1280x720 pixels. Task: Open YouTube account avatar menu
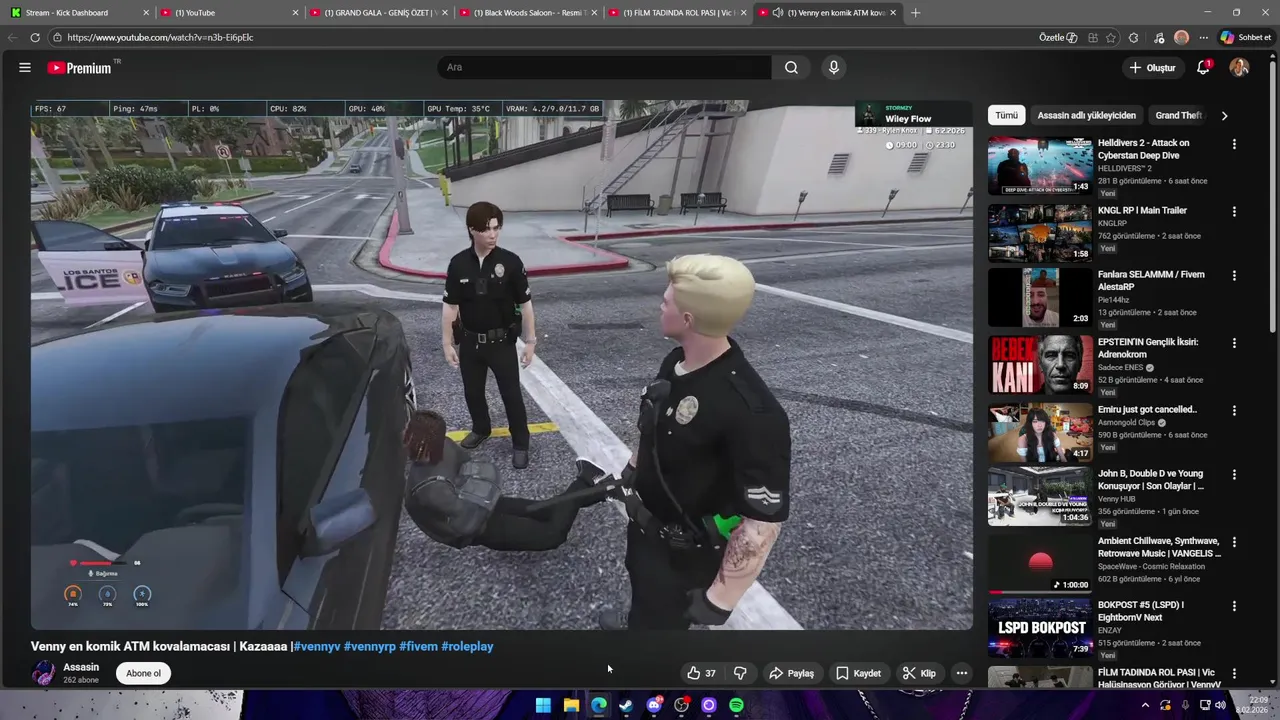[1239, 68]
